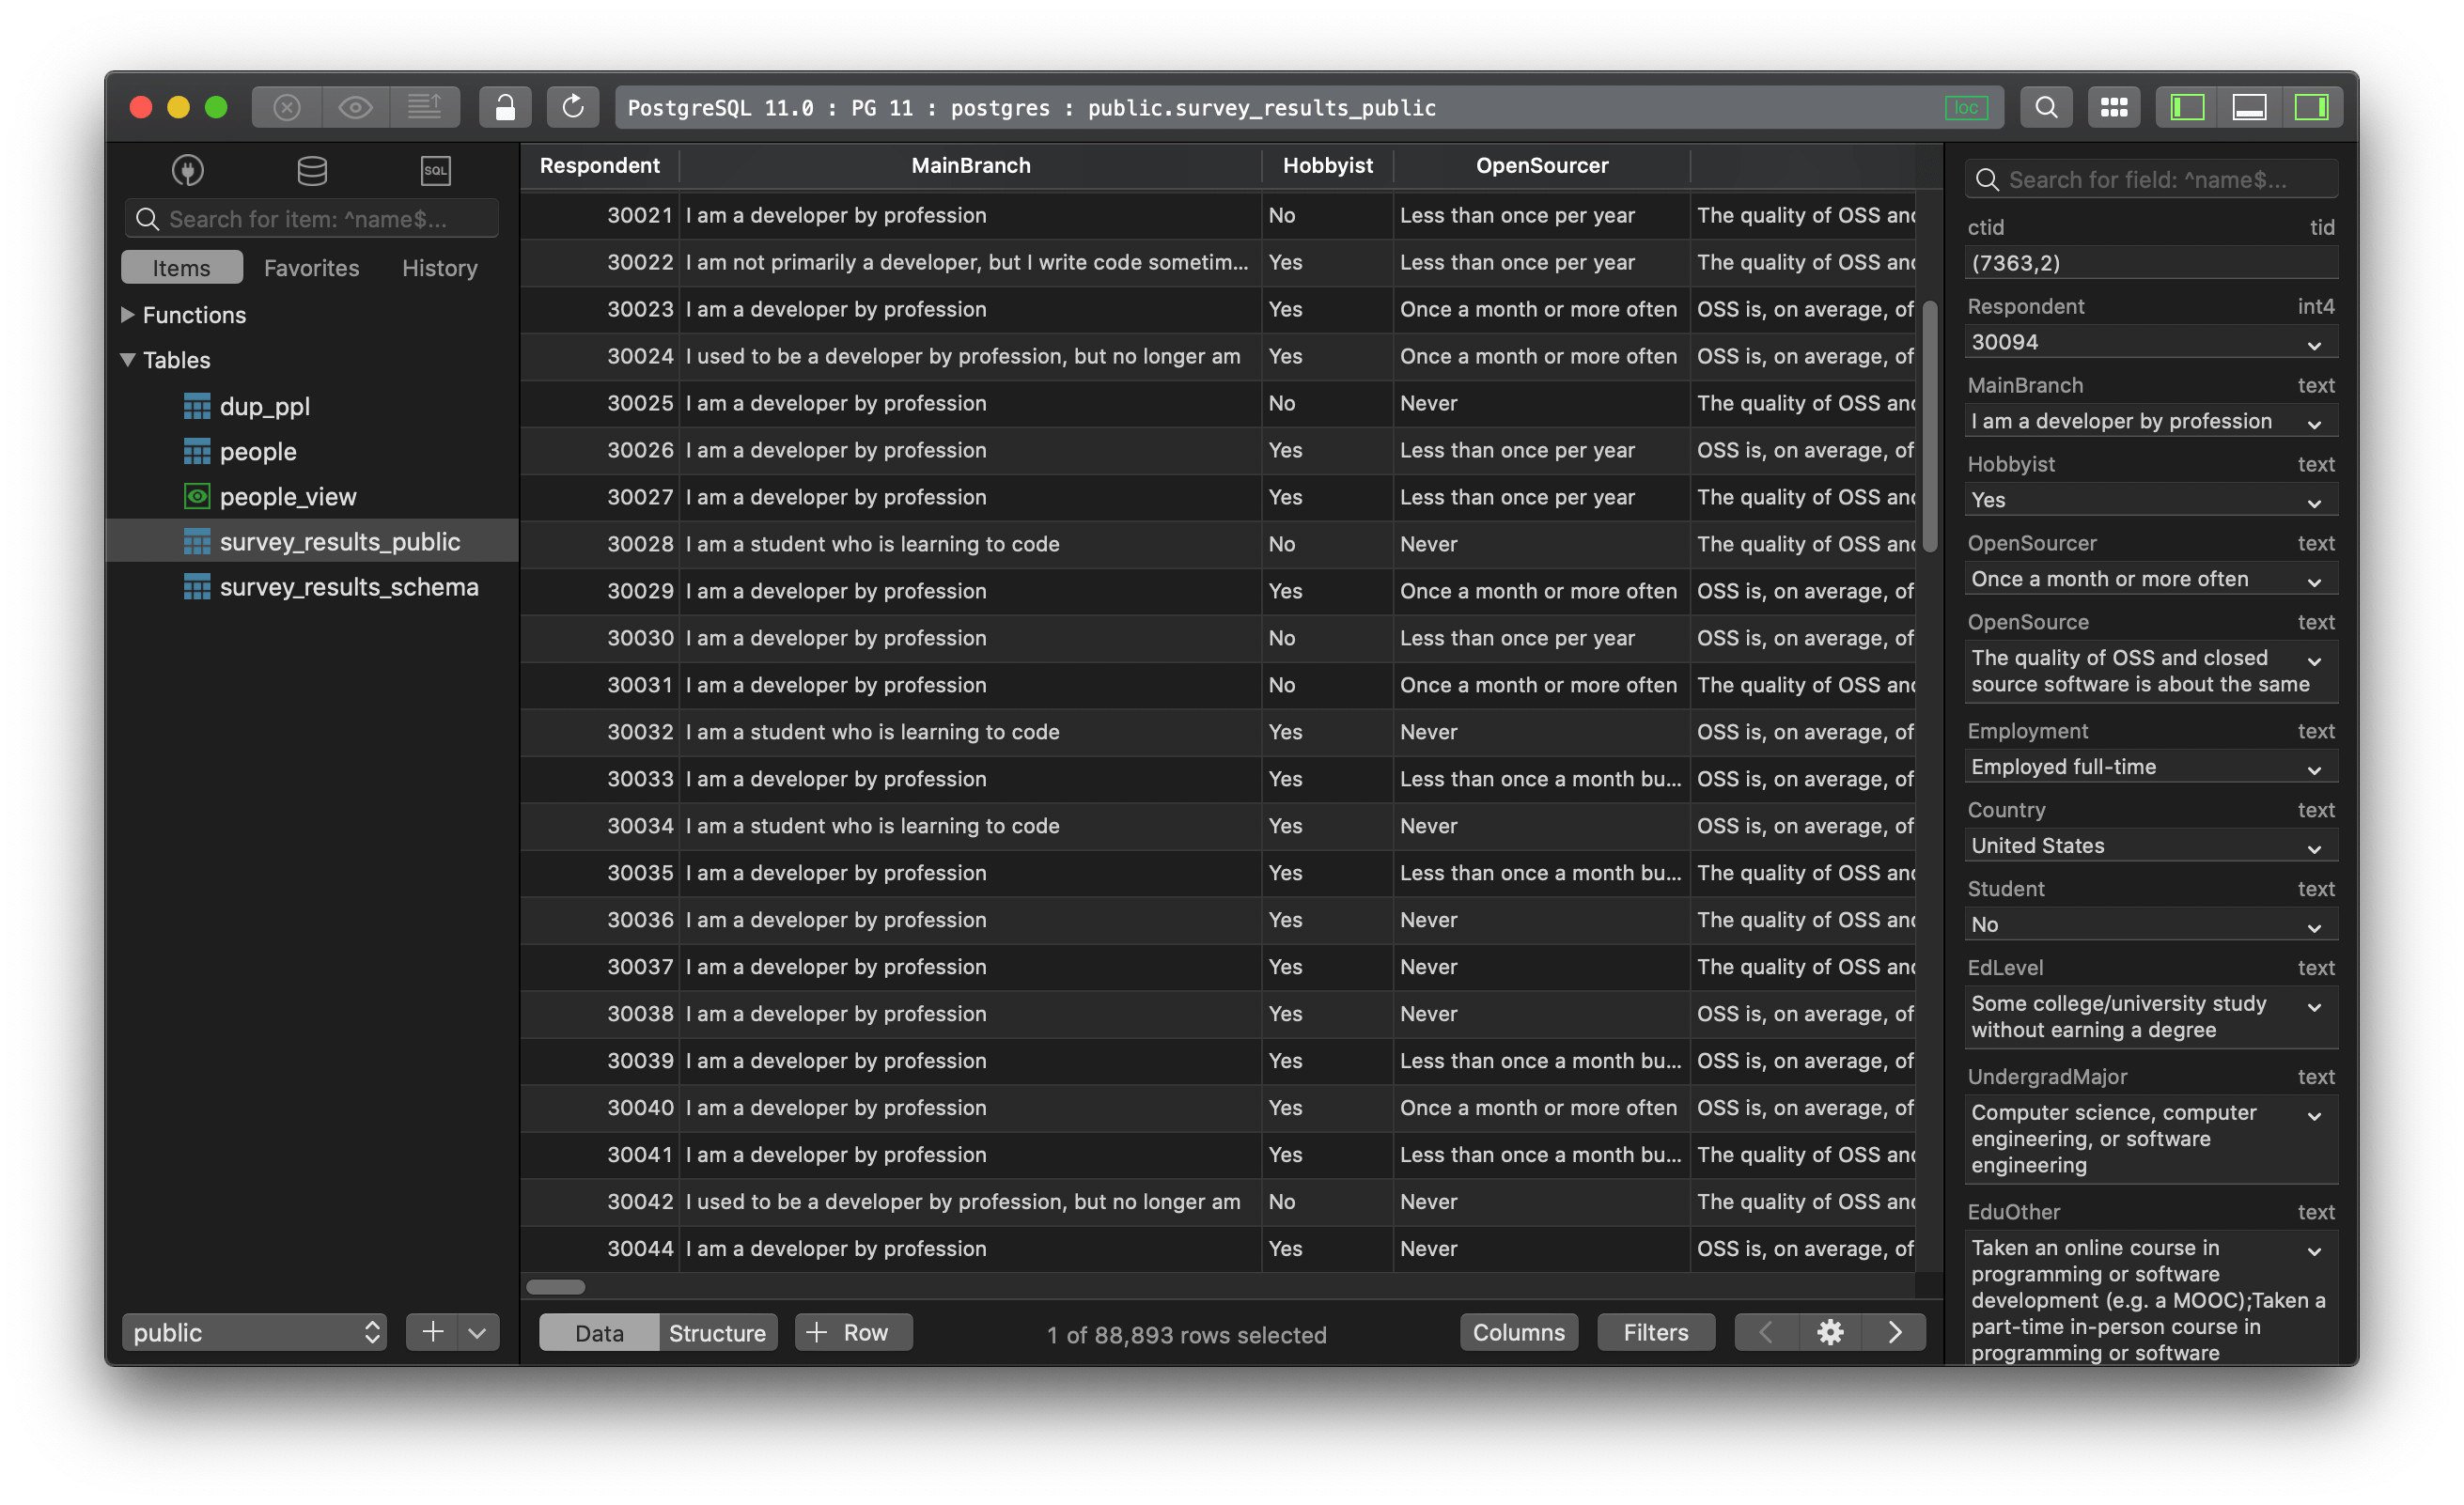This screenshot has width=2464, height=1505.
Task: Click the Filters button
Action: (x=1655, y=1332)
